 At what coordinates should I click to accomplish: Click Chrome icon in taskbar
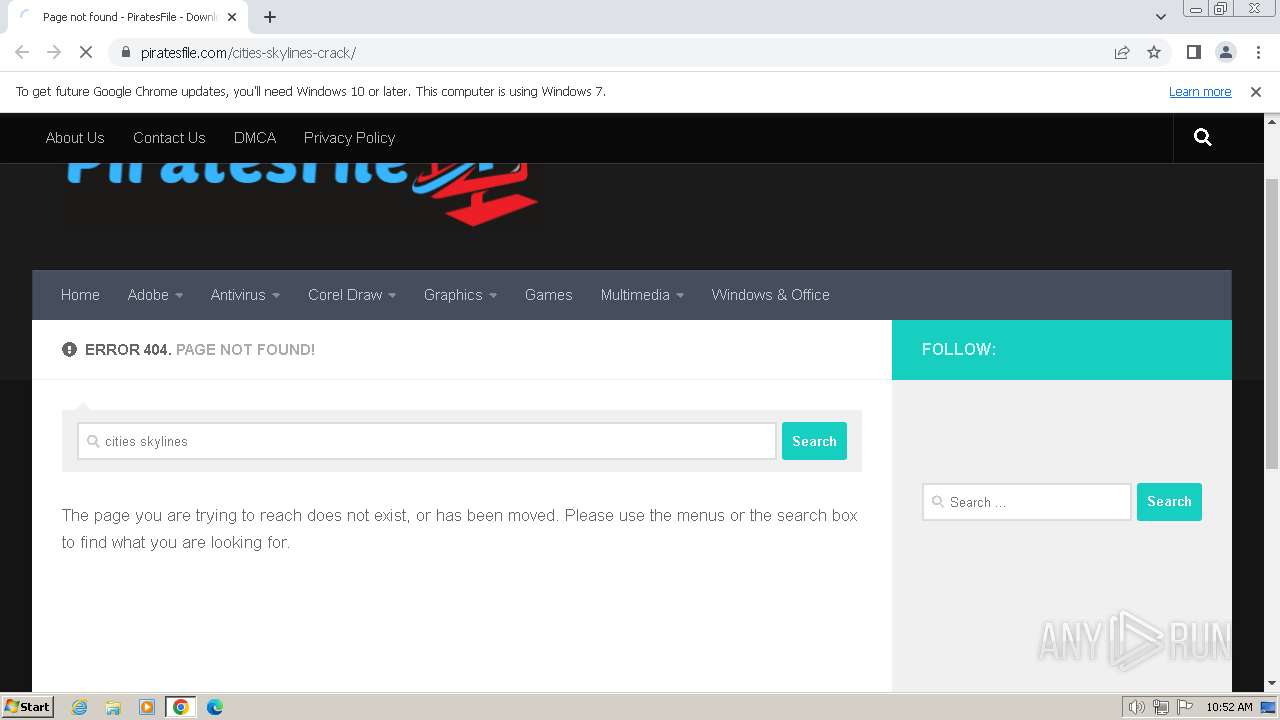181,707
